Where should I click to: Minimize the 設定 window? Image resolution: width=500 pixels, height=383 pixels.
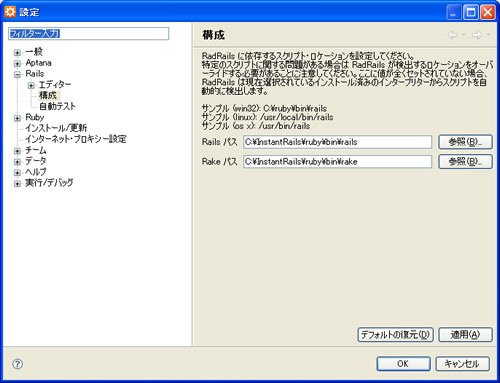point(454,13)
